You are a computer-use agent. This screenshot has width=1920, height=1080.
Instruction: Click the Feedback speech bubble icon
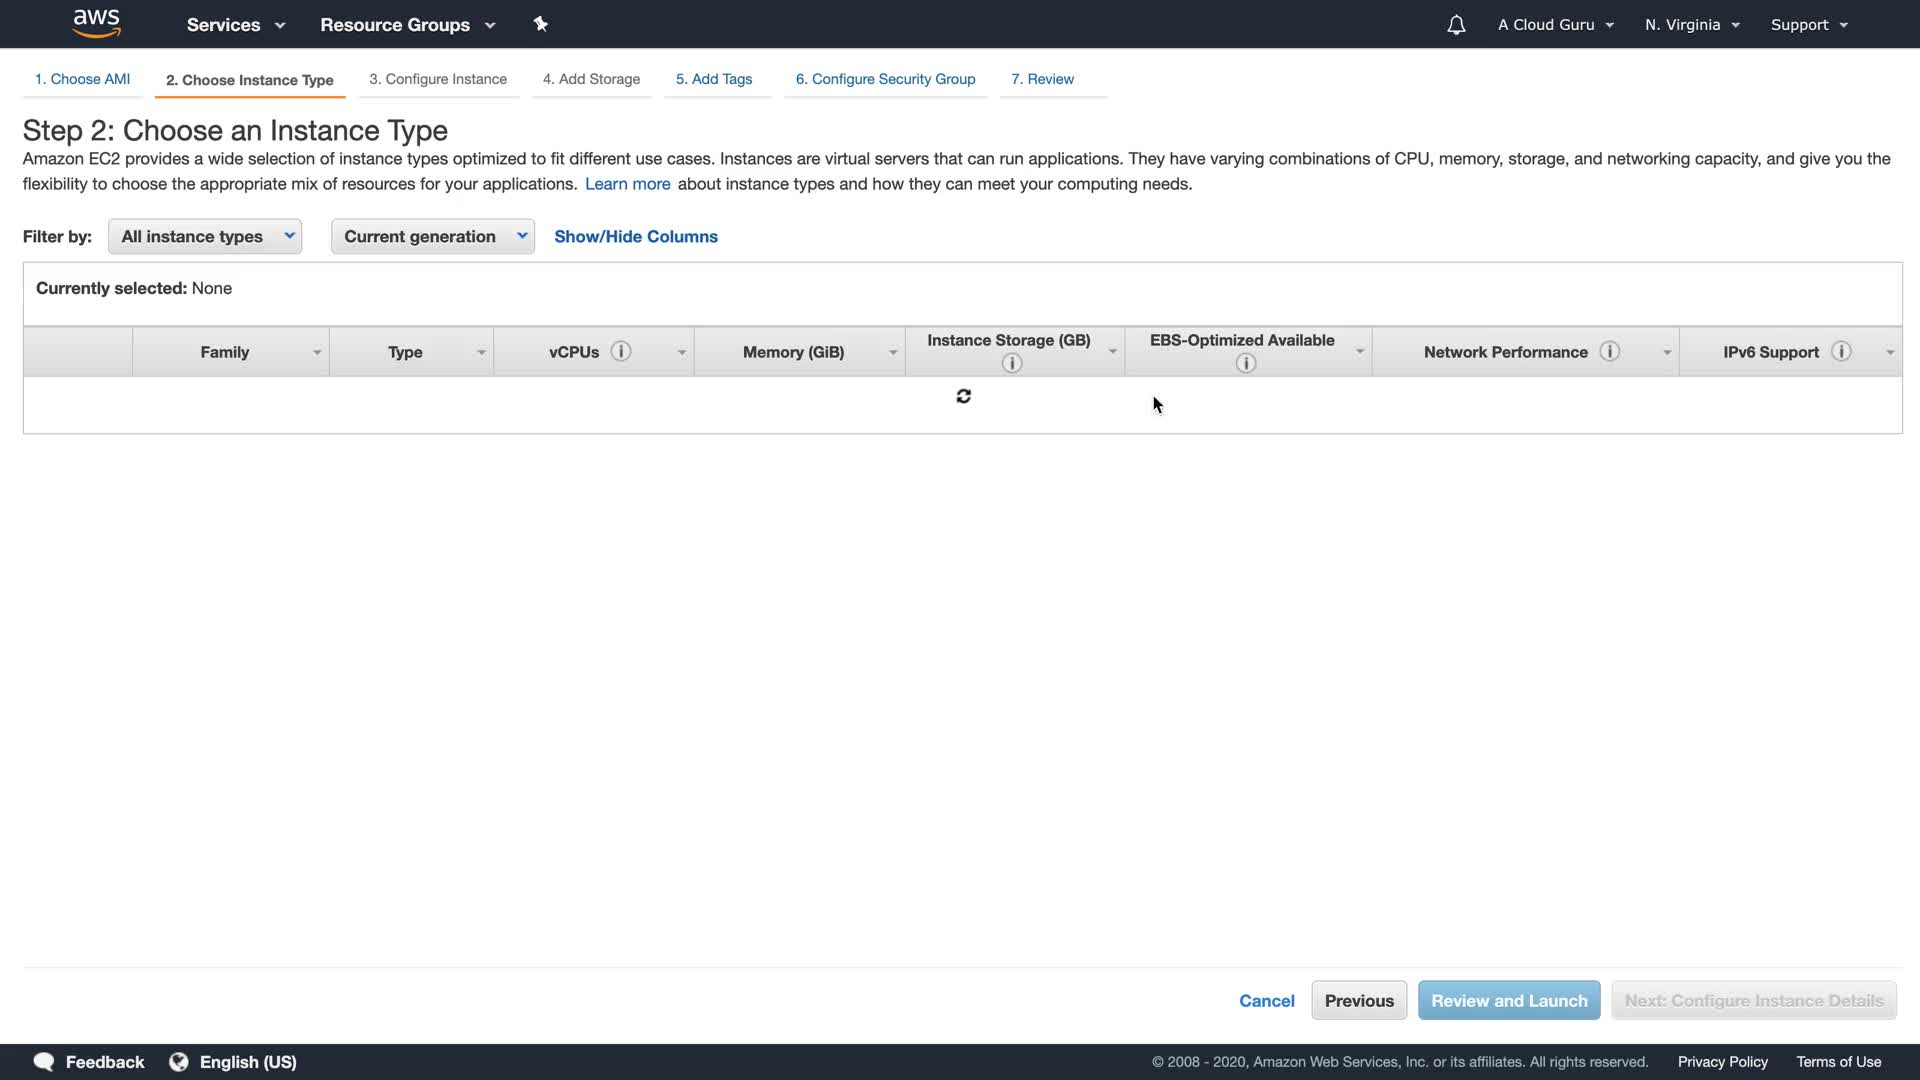43,1061
